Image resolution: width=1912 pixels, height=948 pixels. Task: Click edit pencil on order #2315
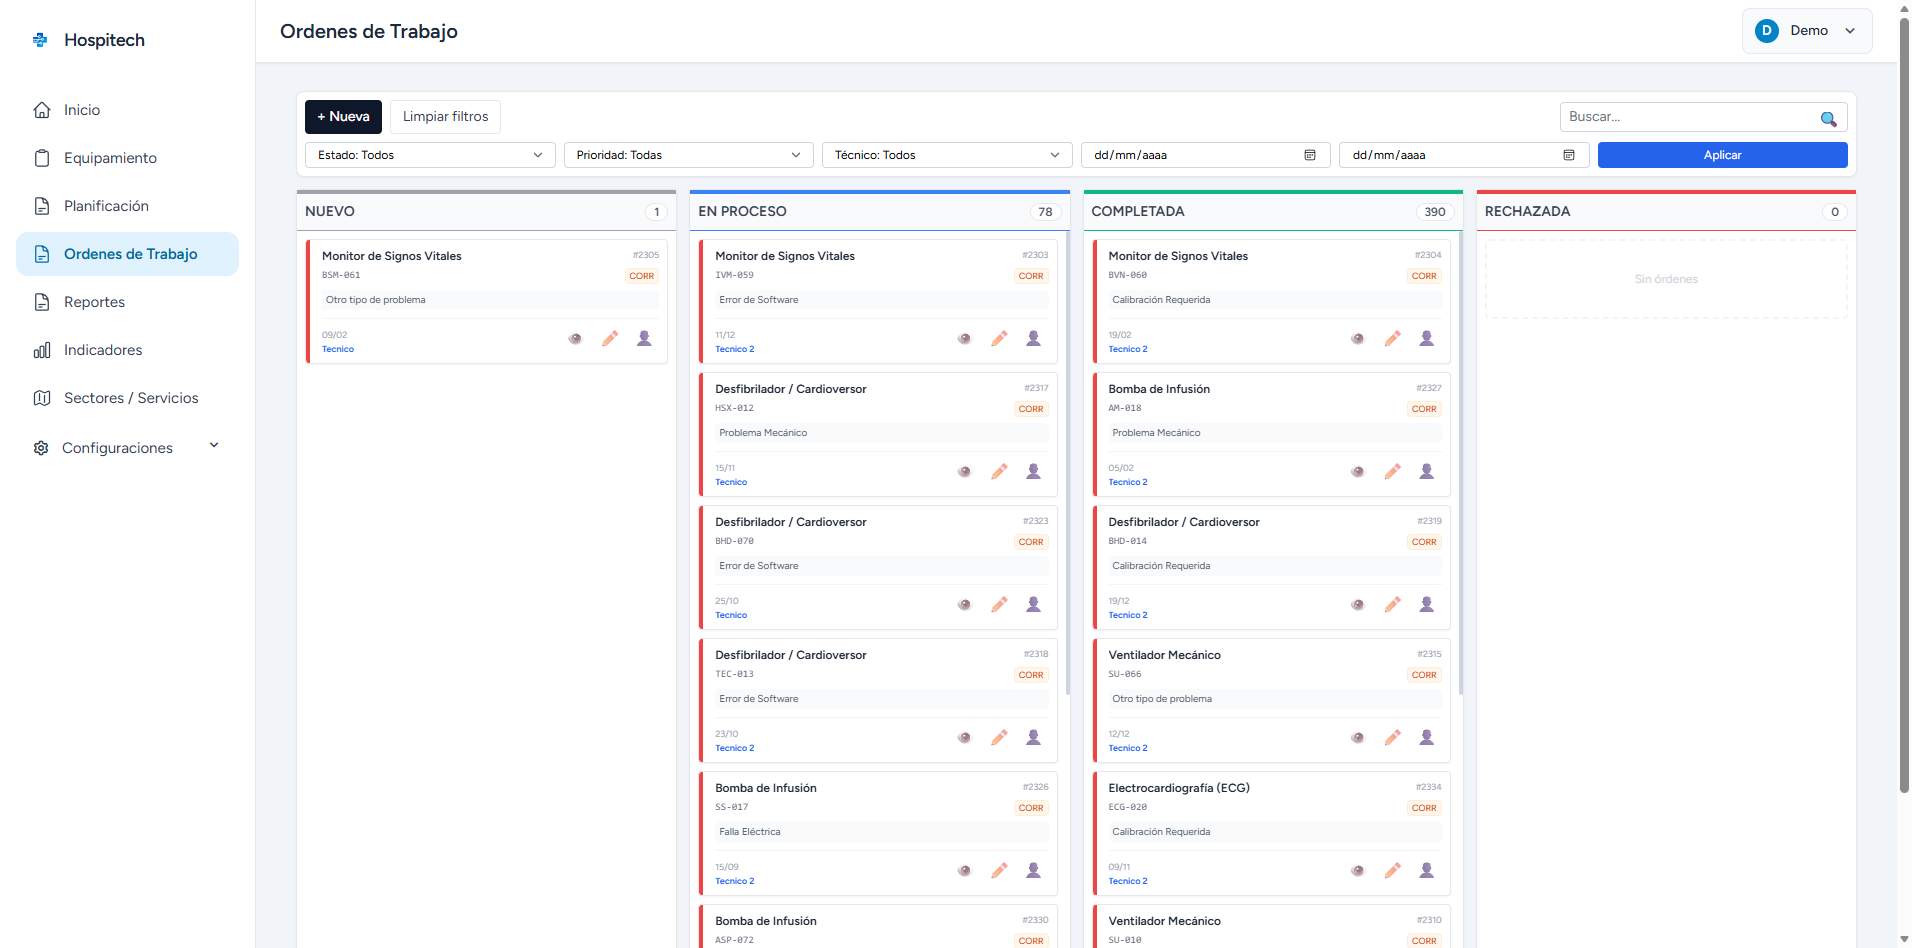1392,738
